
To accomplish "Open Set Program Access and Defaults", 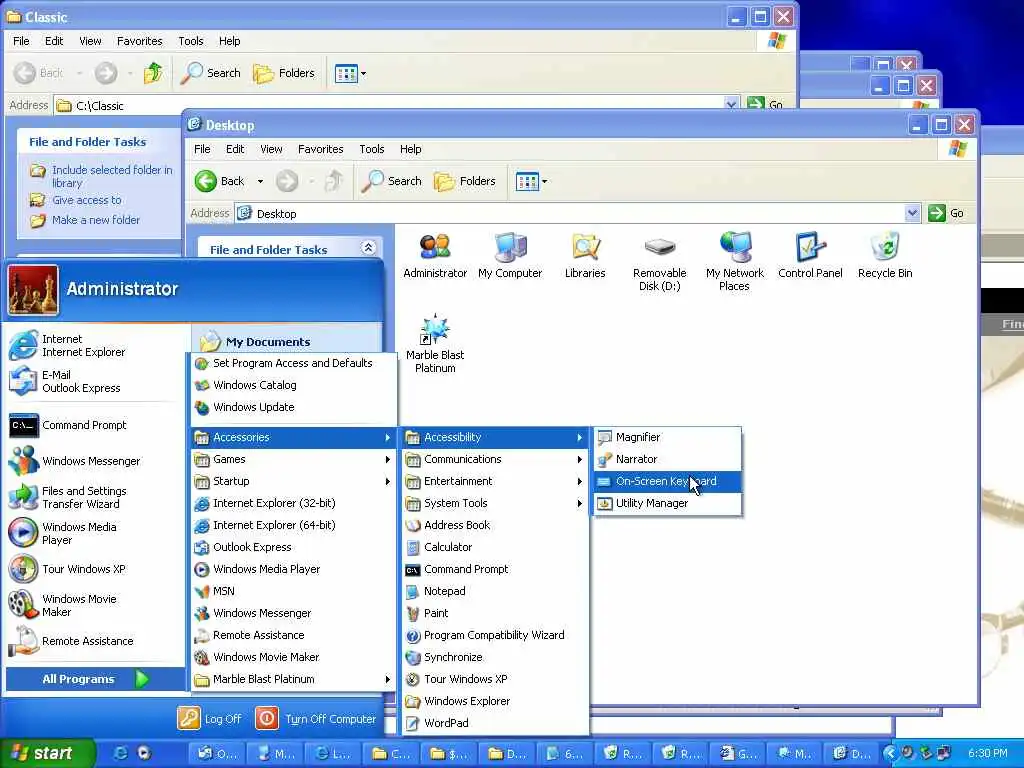I will (293, 363).
